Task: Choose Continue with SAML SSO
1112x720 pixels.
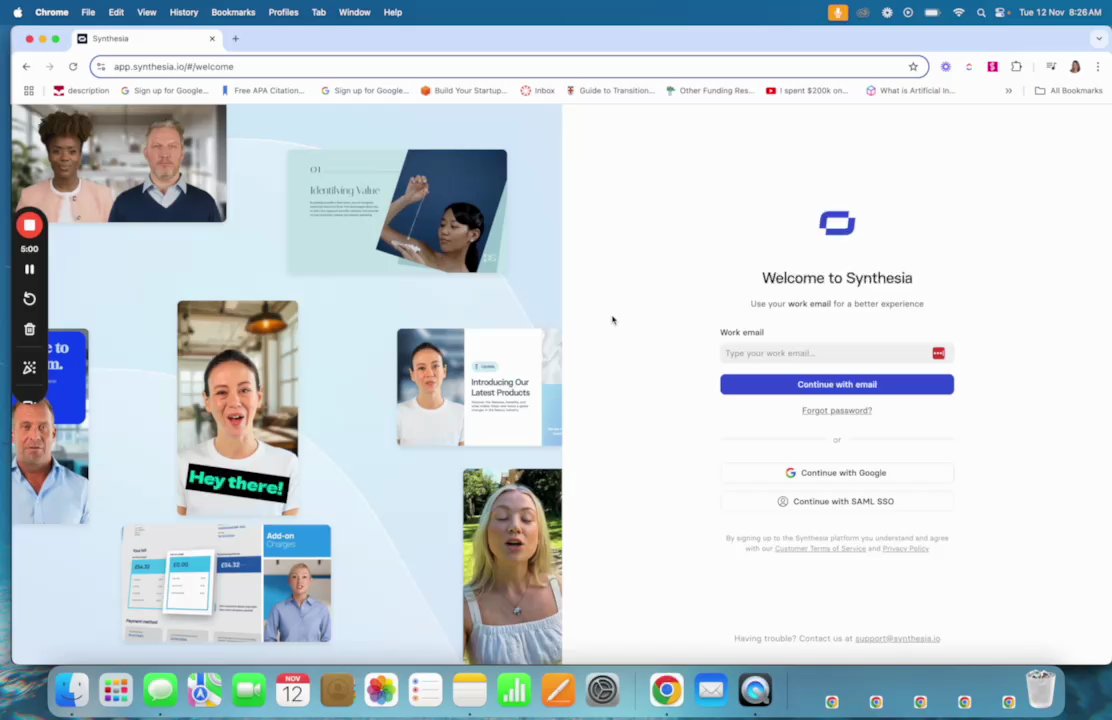Action: click(837, 502)
